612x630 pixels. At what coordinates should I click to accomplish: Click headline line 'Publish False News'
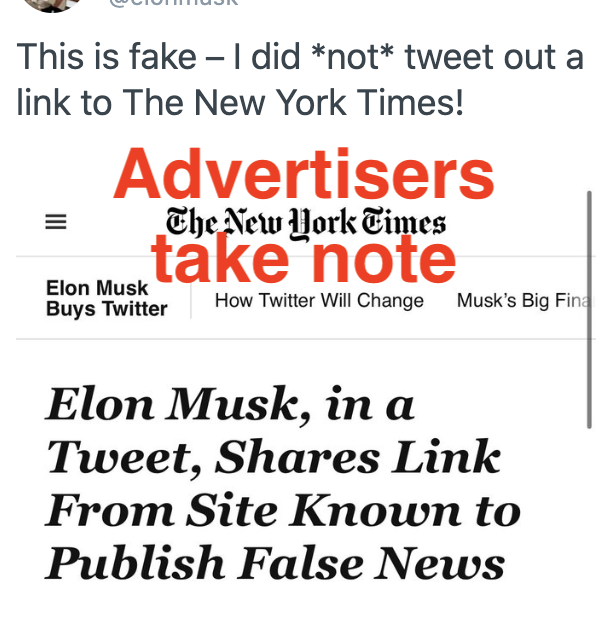point(274,564)
